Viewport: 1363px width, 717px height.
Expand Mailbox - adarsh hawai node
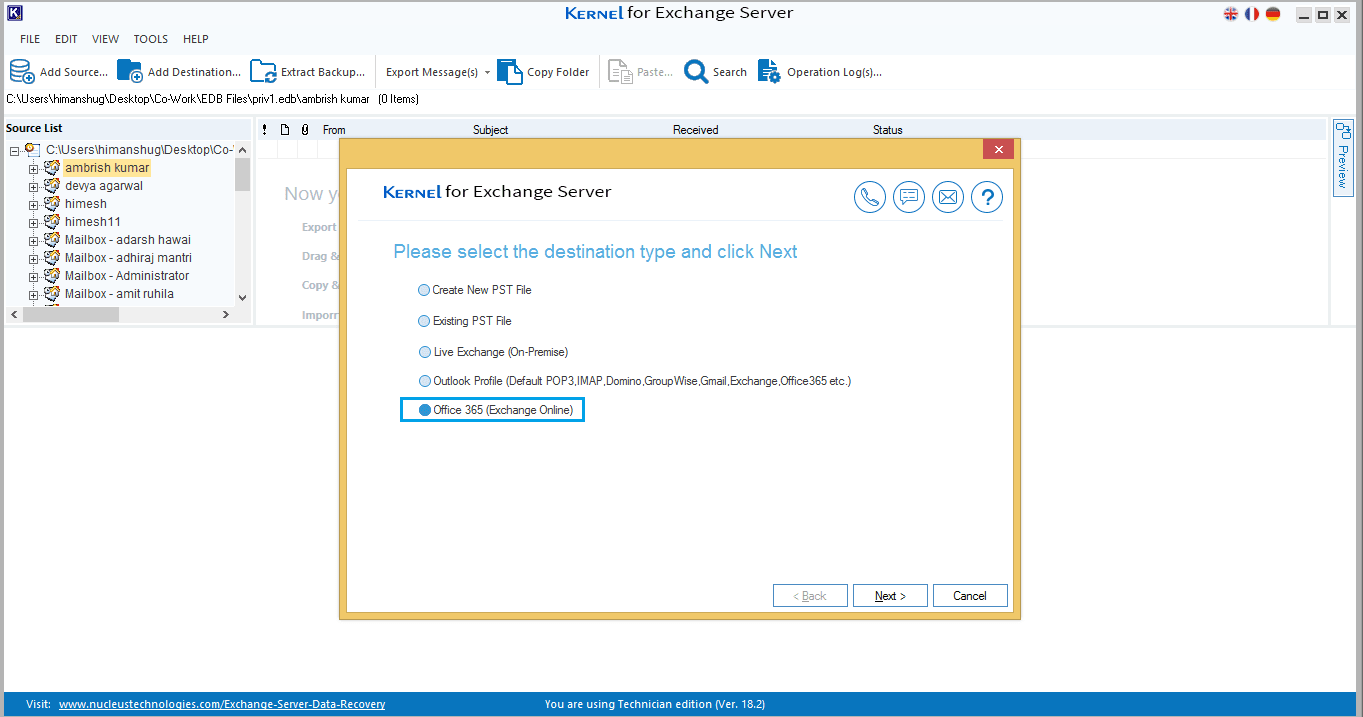[x=33, y=241]
